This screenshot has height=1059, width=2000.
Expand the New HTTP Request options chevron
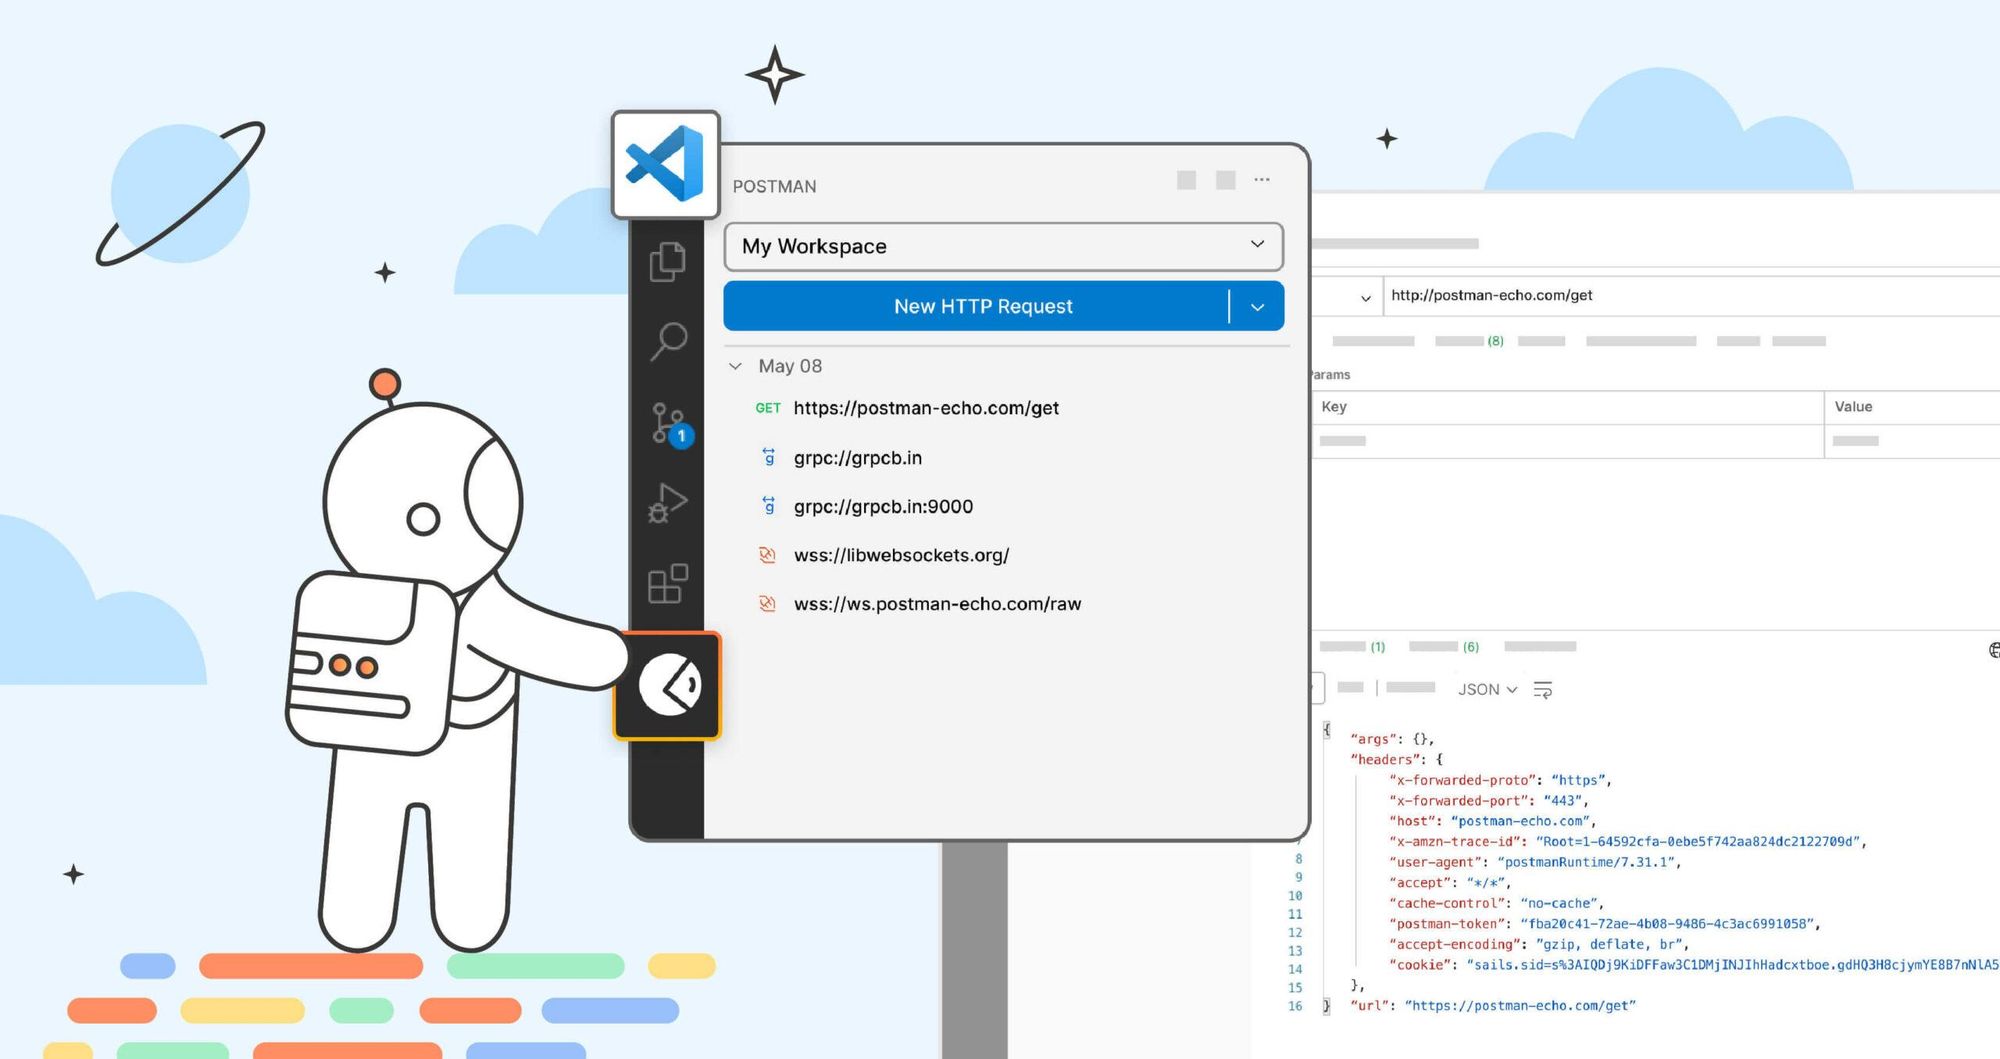1258,306
